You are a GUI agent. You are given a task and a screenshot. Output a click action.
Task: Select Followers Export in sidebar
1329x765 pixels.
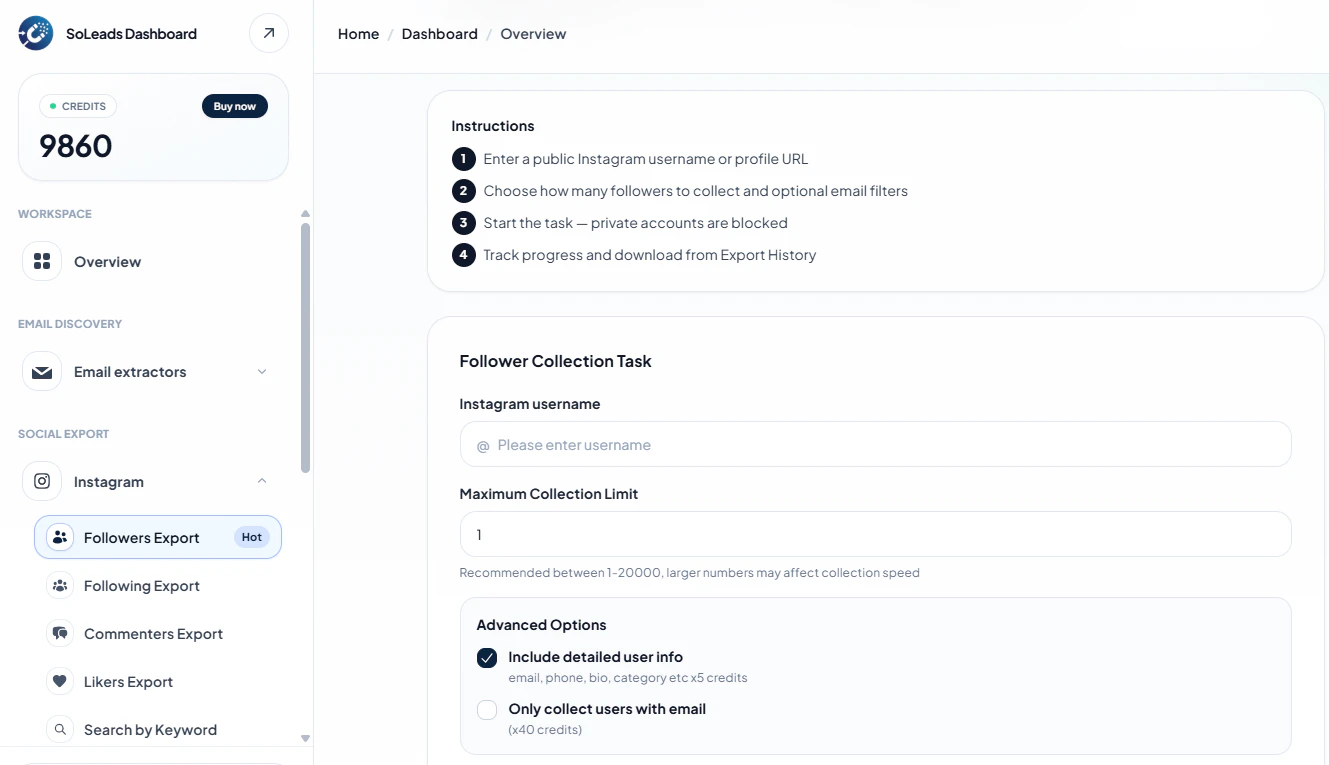158,537
